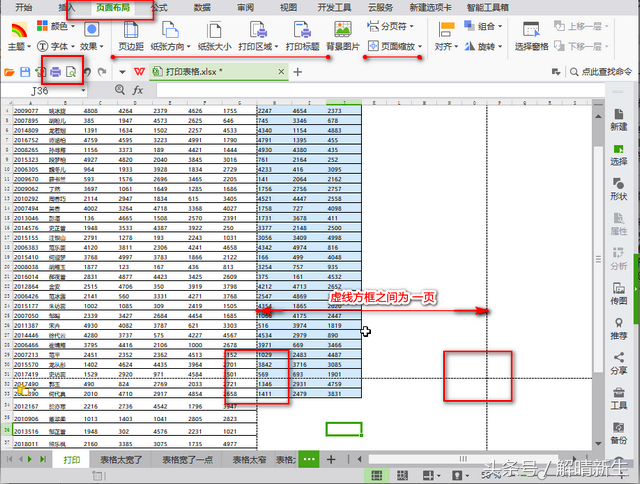
Task: Click the Print Preview icon
Action: (x=71, y=72)
